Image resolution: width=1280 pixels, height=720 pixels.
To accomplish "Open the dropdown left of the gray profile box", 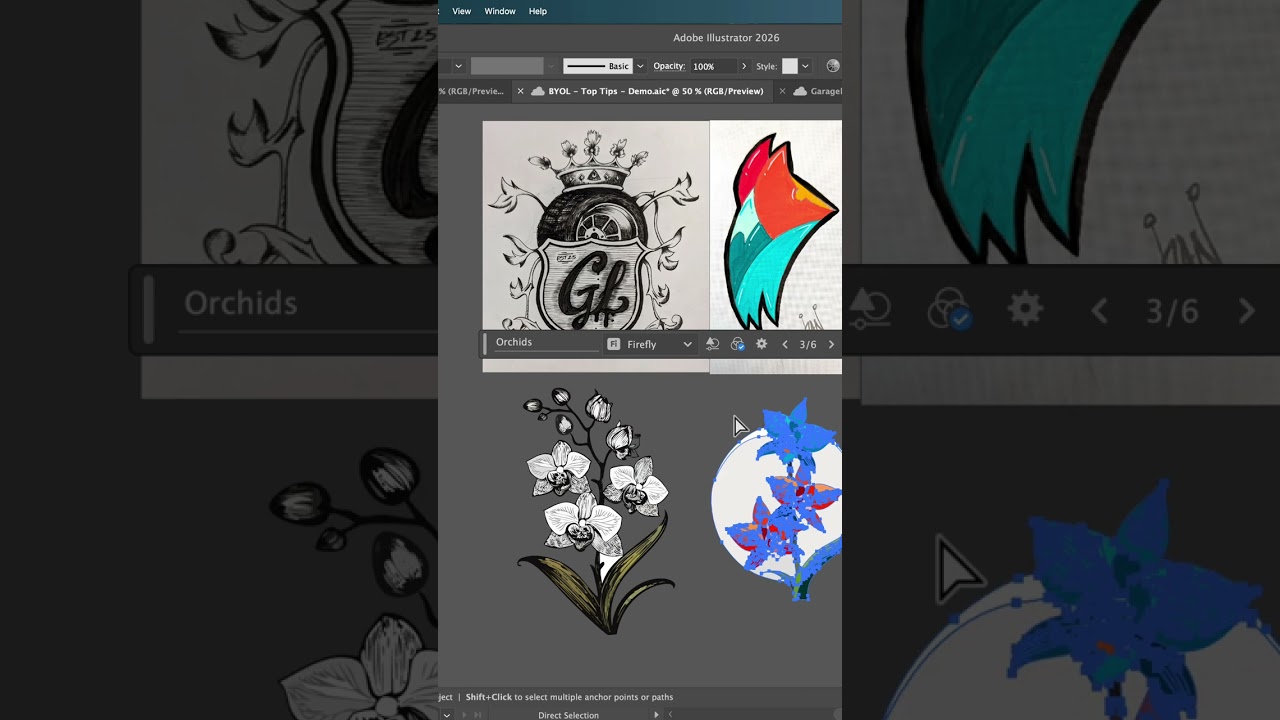I will click(458, 66).
